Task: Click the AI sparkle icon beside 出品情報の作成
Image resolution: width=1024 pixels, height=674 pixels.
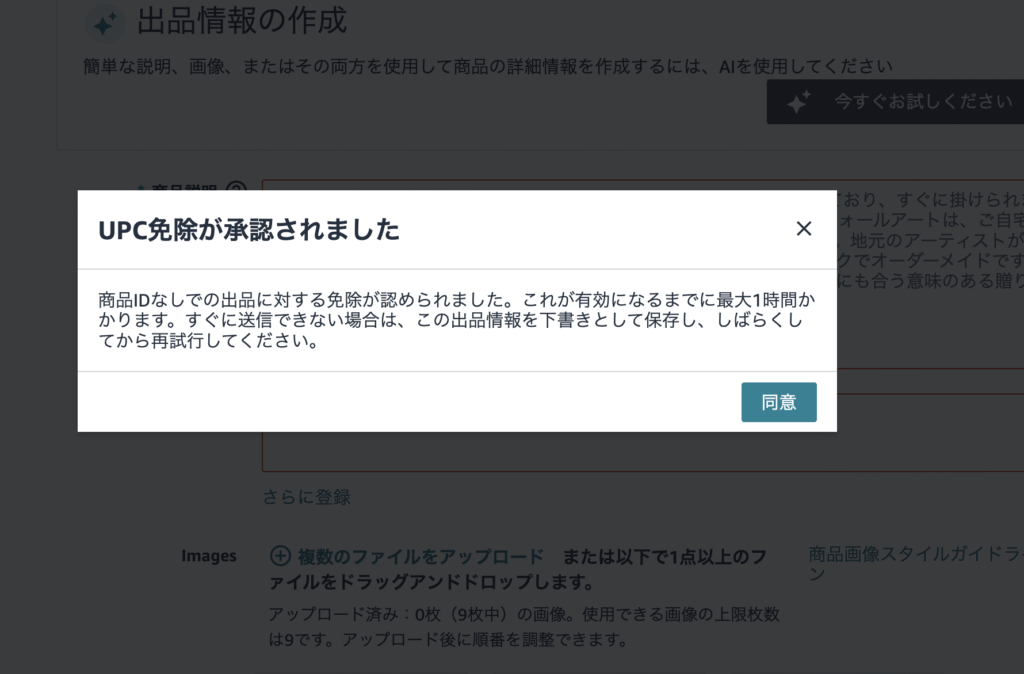Action: tap(104, 22)
